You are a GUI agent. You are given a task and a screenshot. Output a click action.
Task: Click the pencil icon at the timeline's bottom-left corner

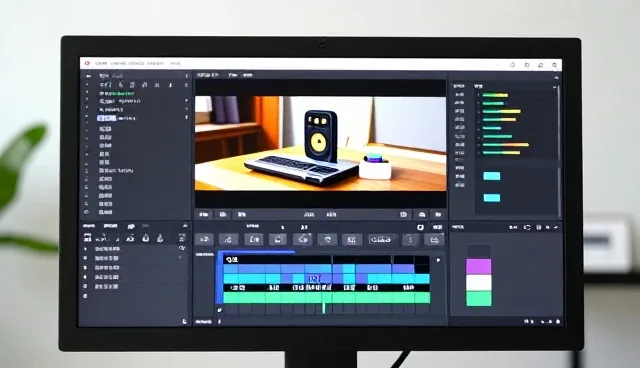coord(220,310)
